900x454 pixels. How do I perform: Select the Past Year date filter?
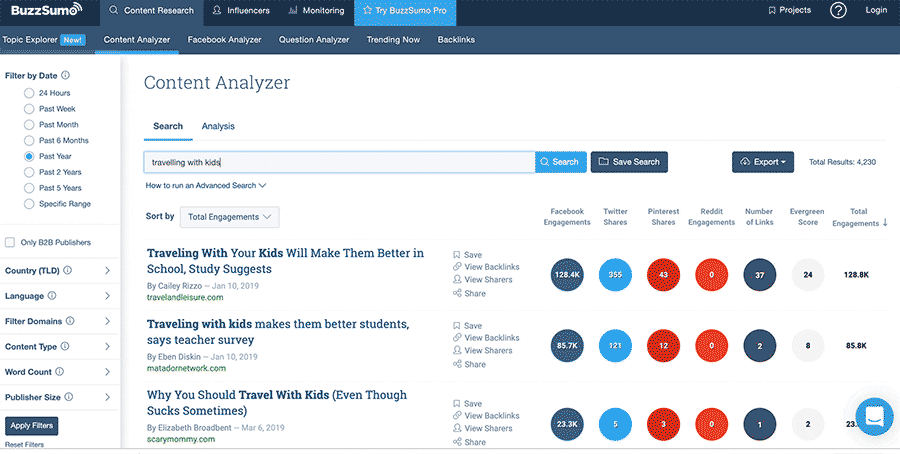[29, 156]
